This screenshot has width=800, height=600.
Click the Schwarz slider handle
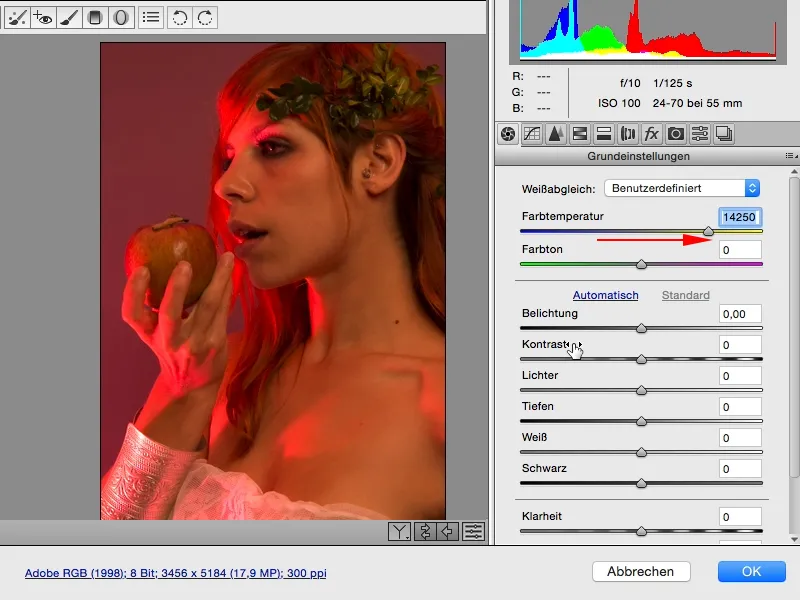tap(641, 484)
